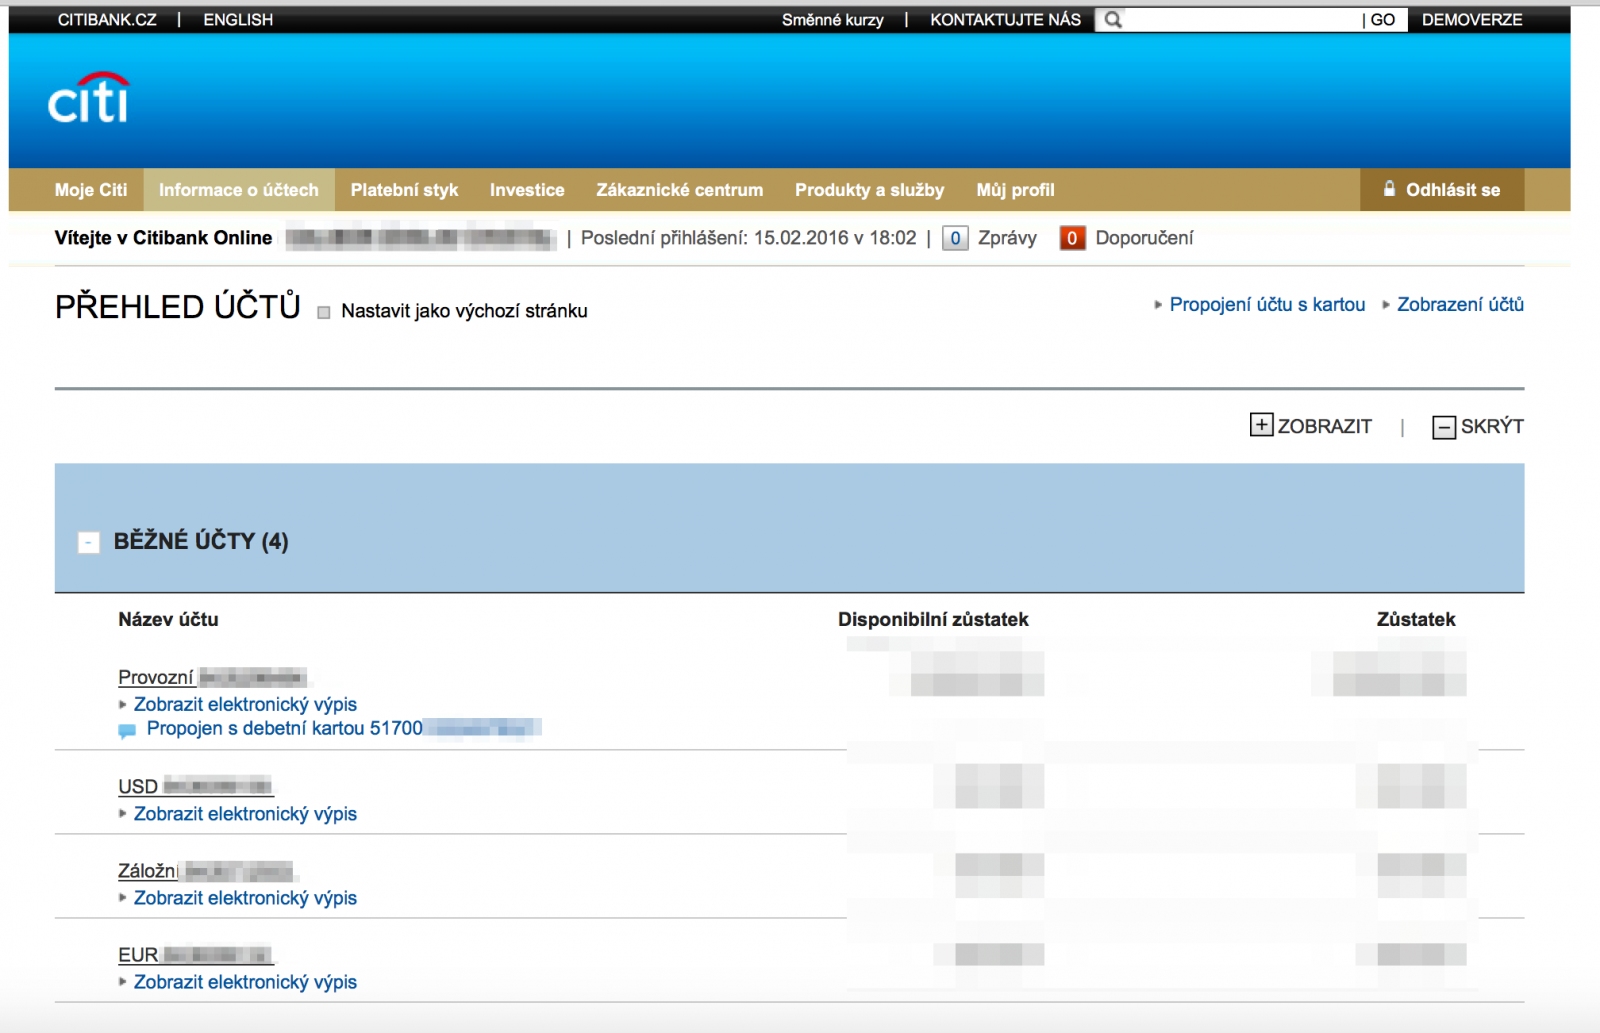Open Platební styk menu

[x=404, y=190]
